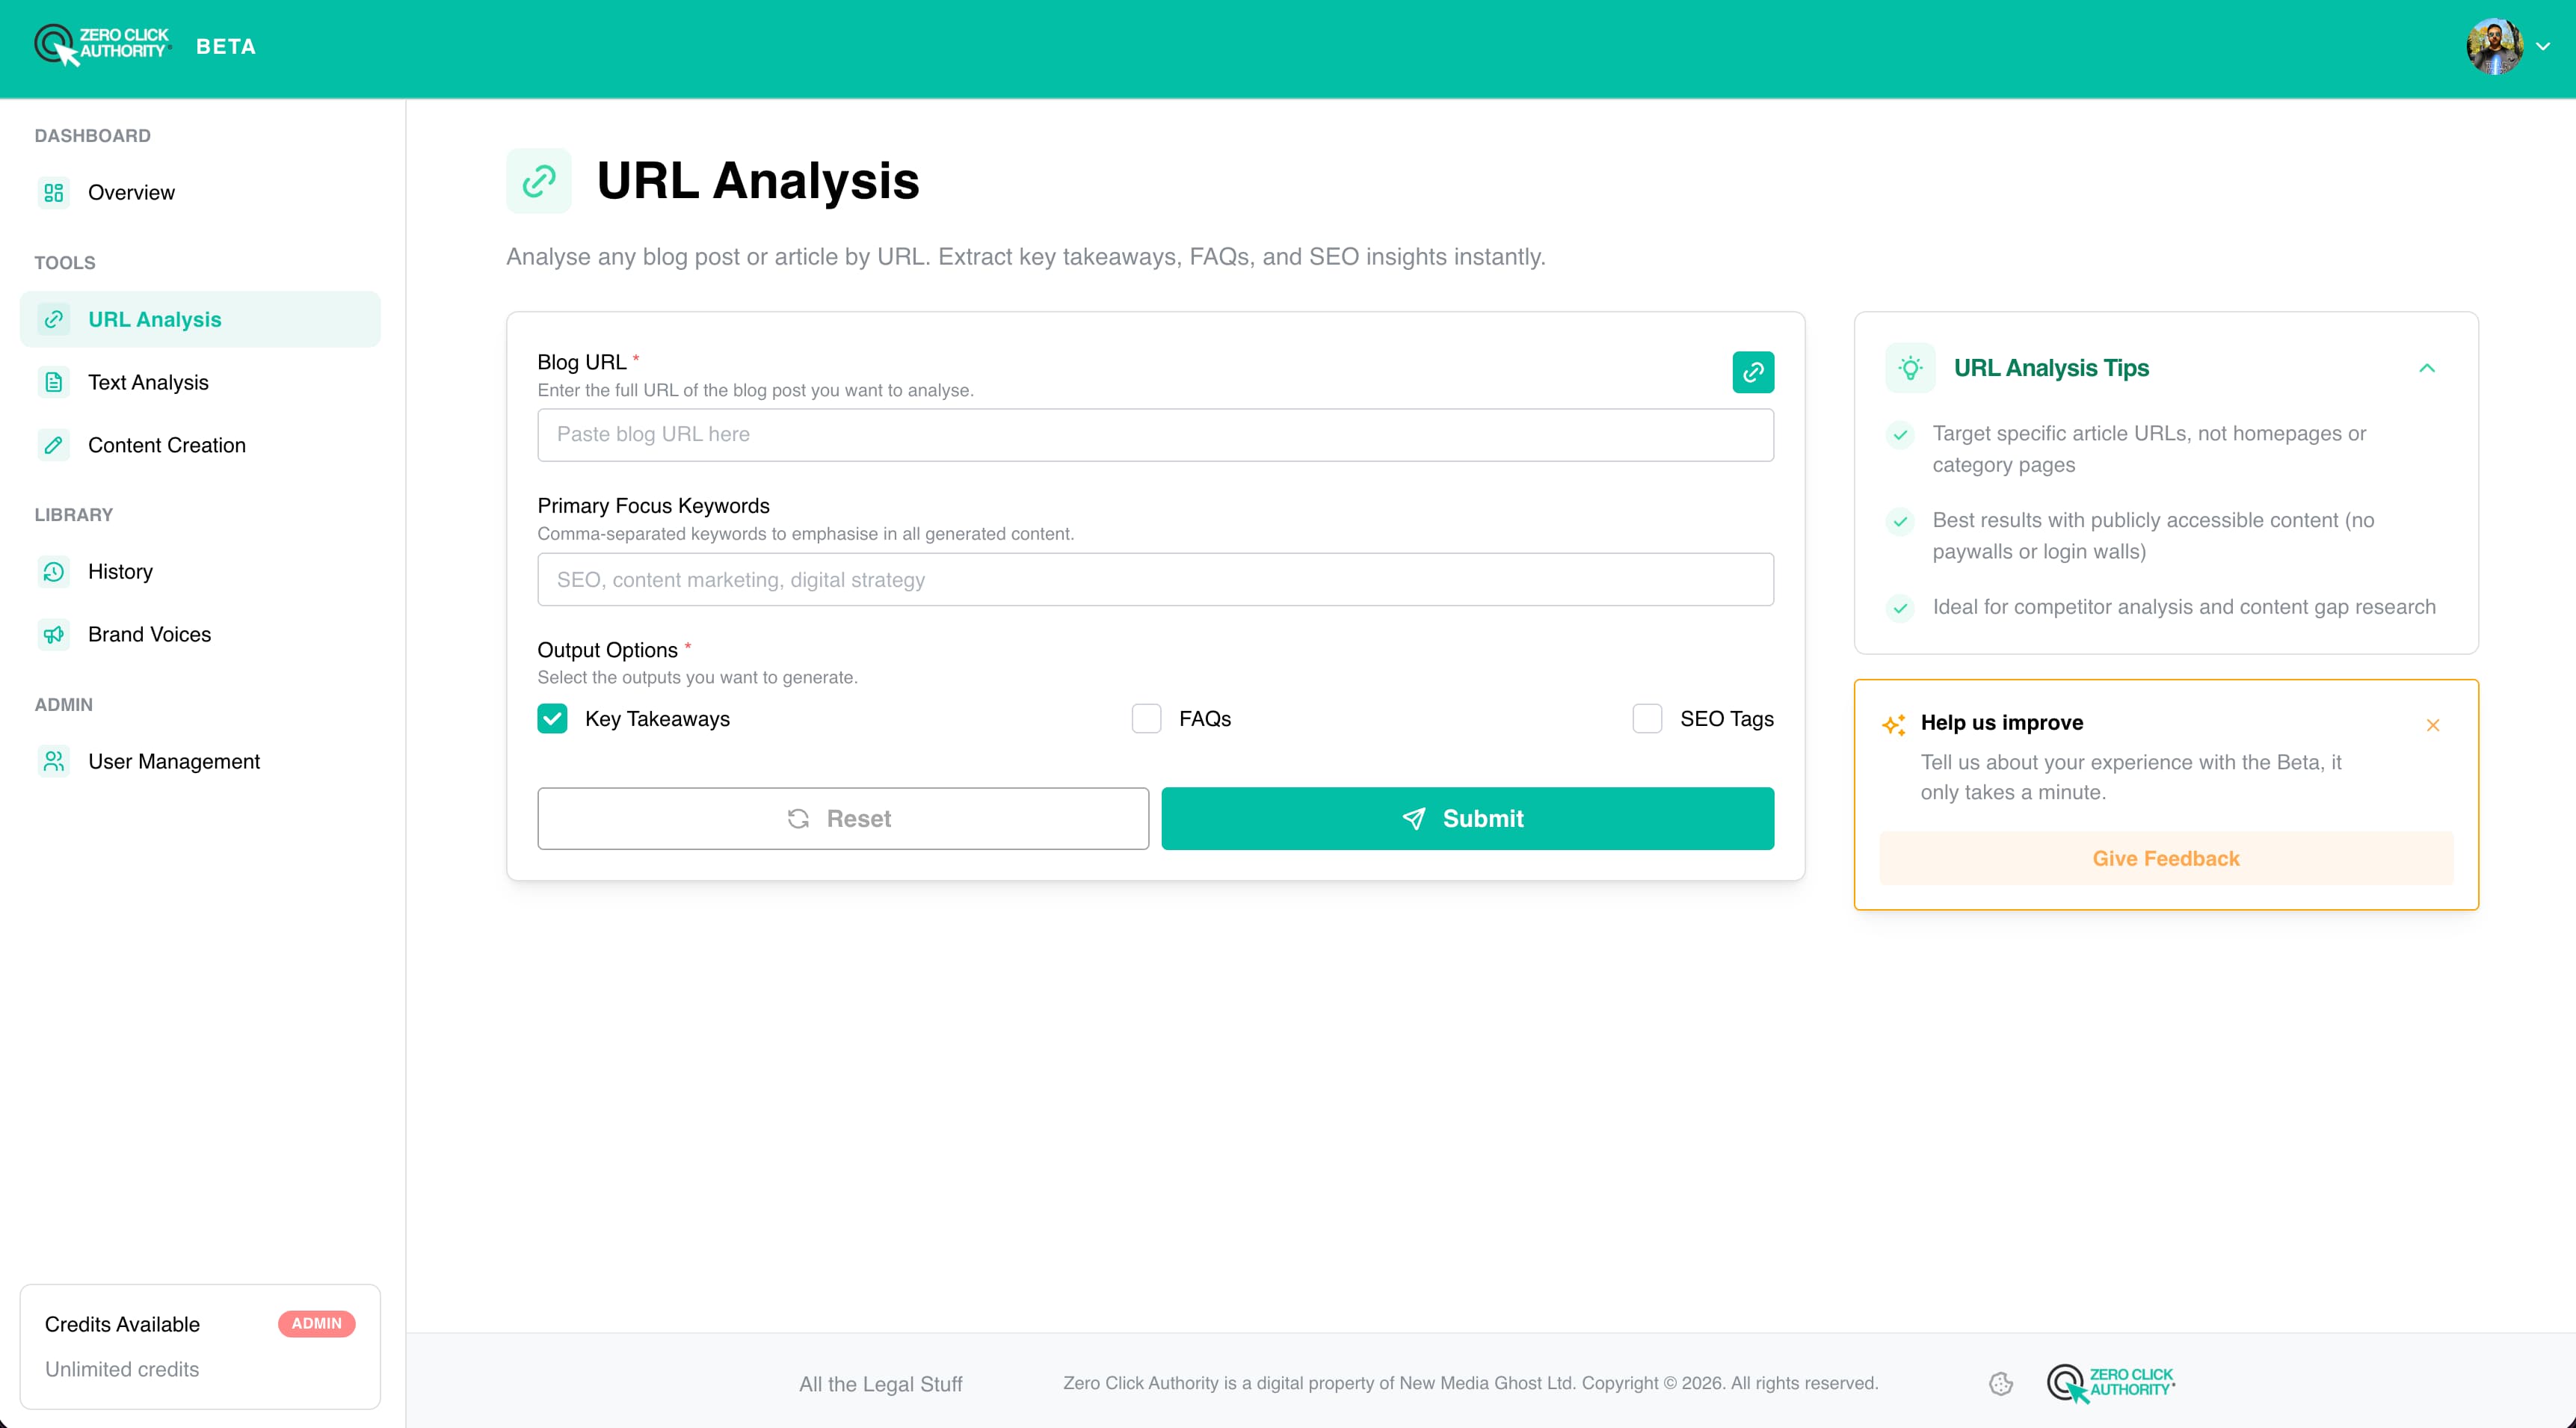The width and height of the screenshot is (2576, 1428).
Task: Click the History clock icon
Action: (54, 571)
